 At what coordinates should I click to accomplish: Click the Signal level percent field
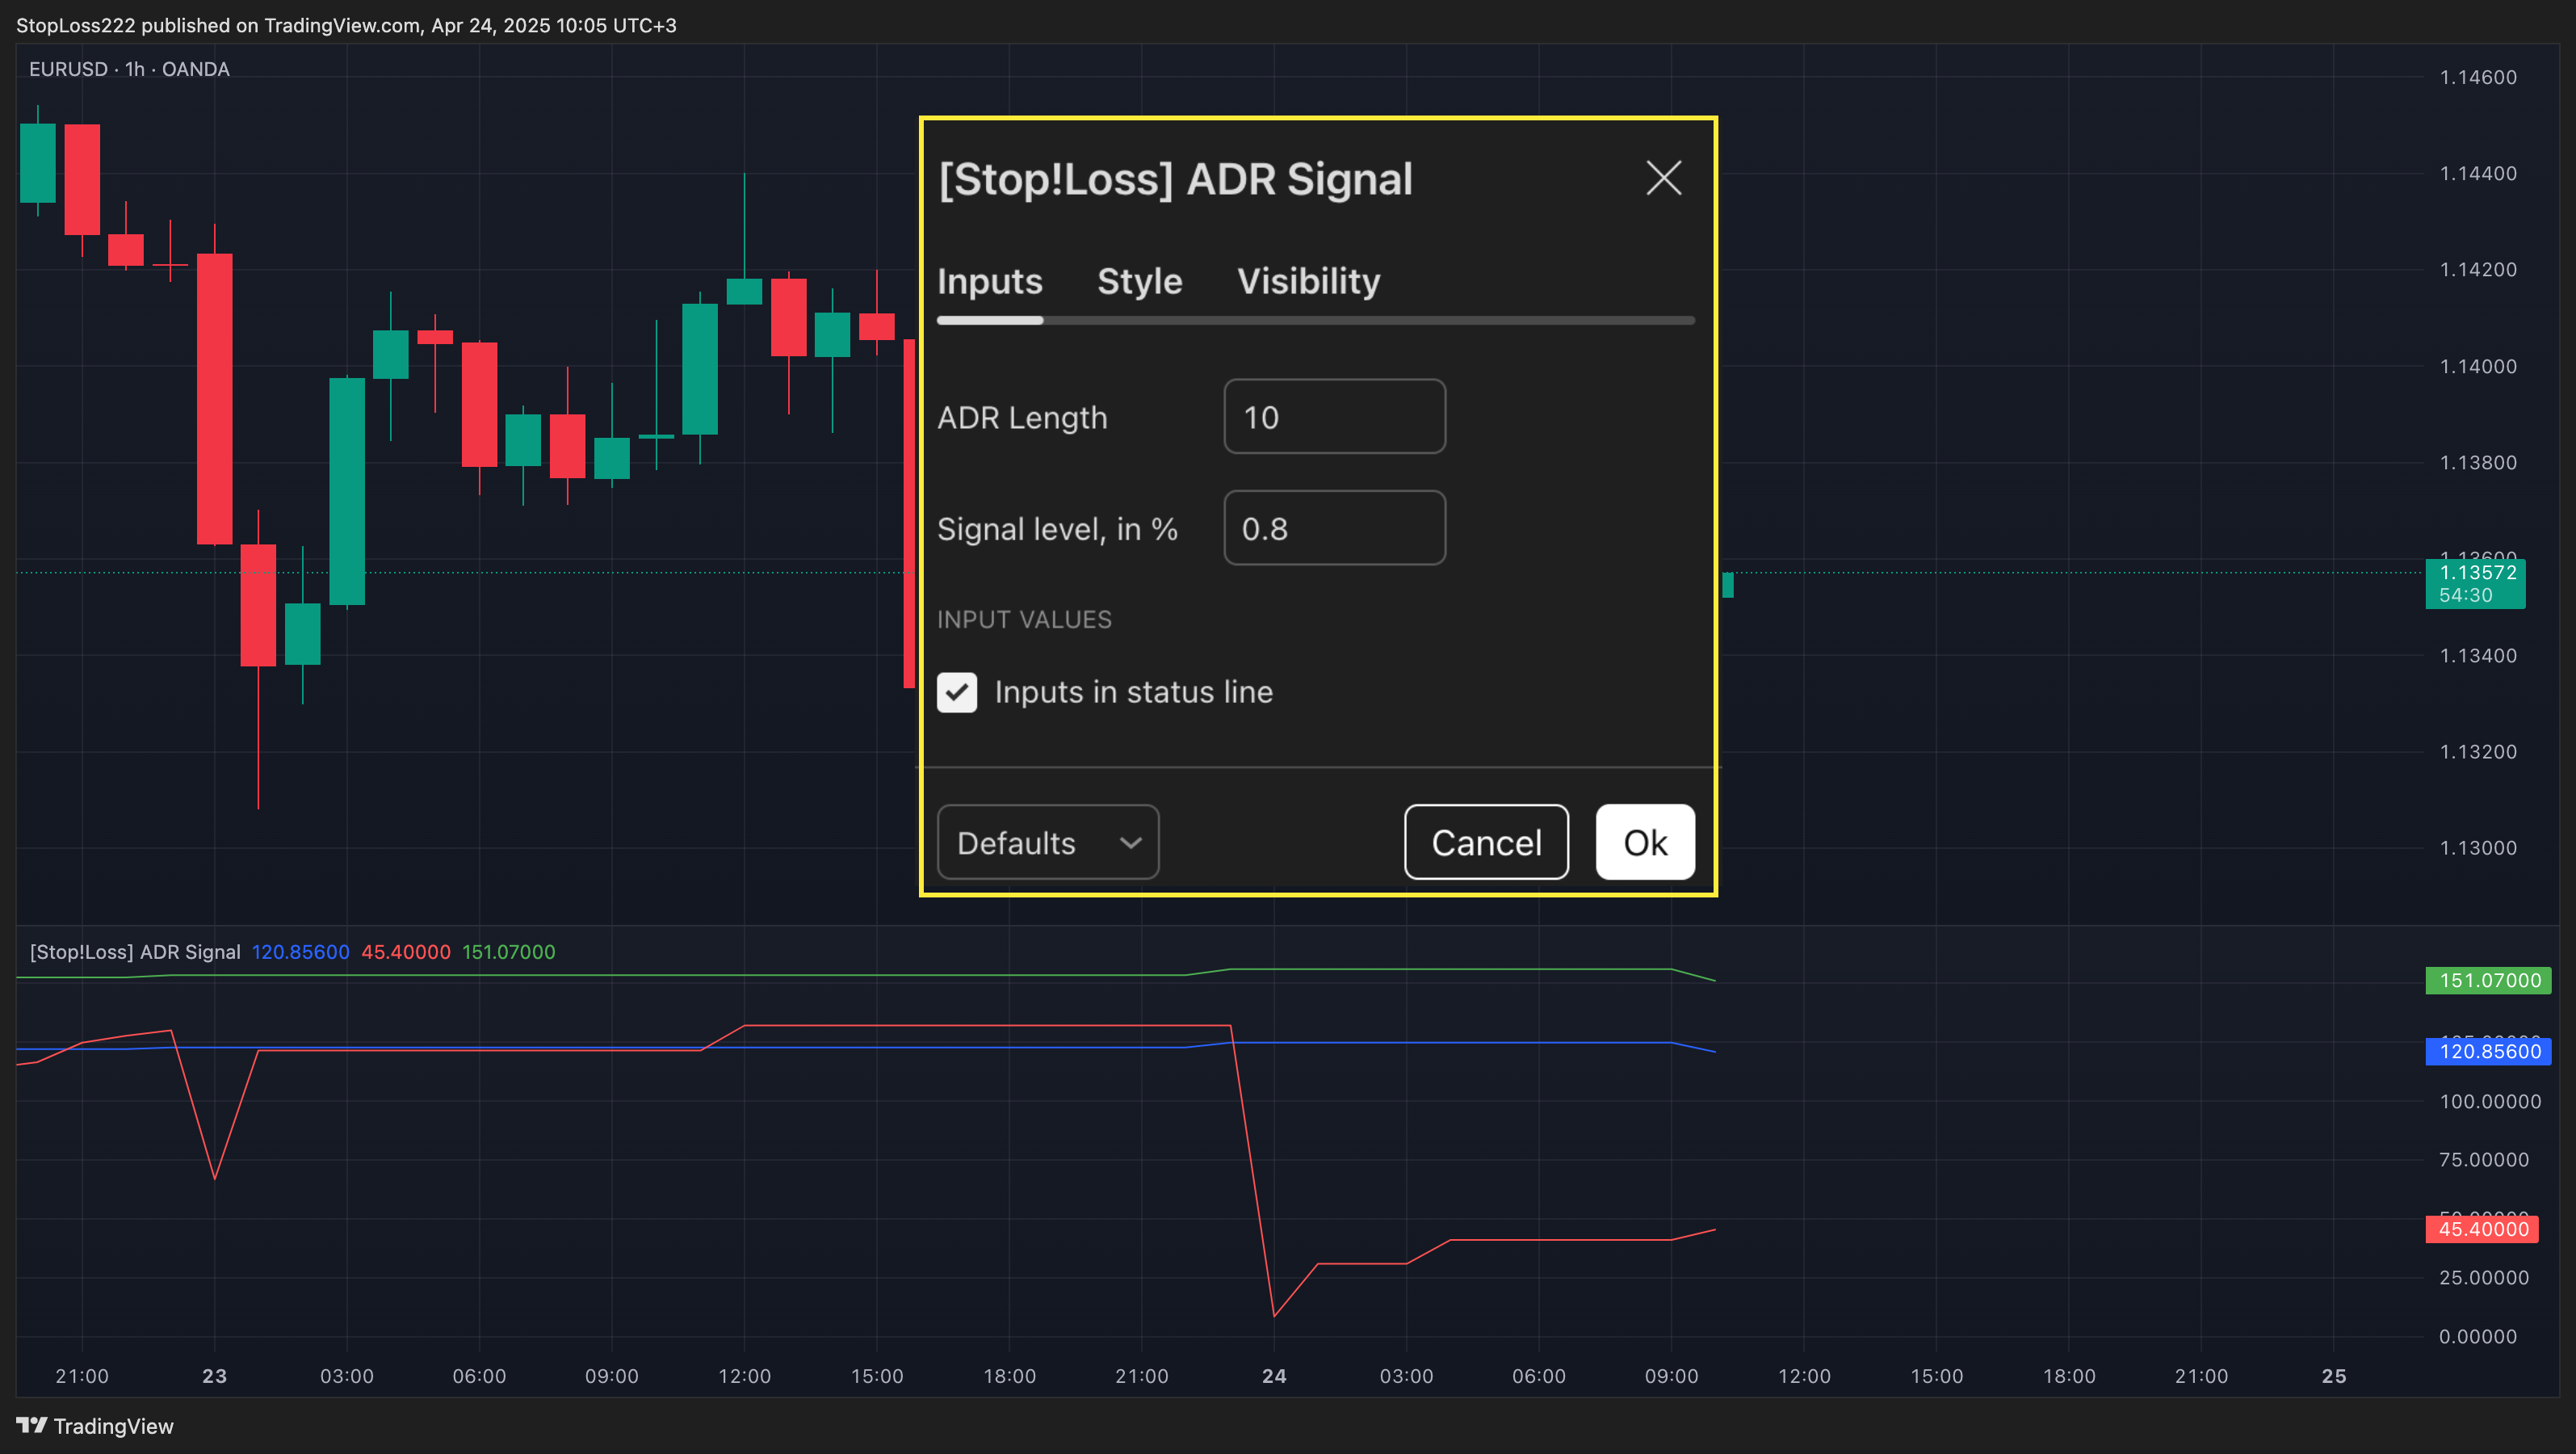[1335, 528]
